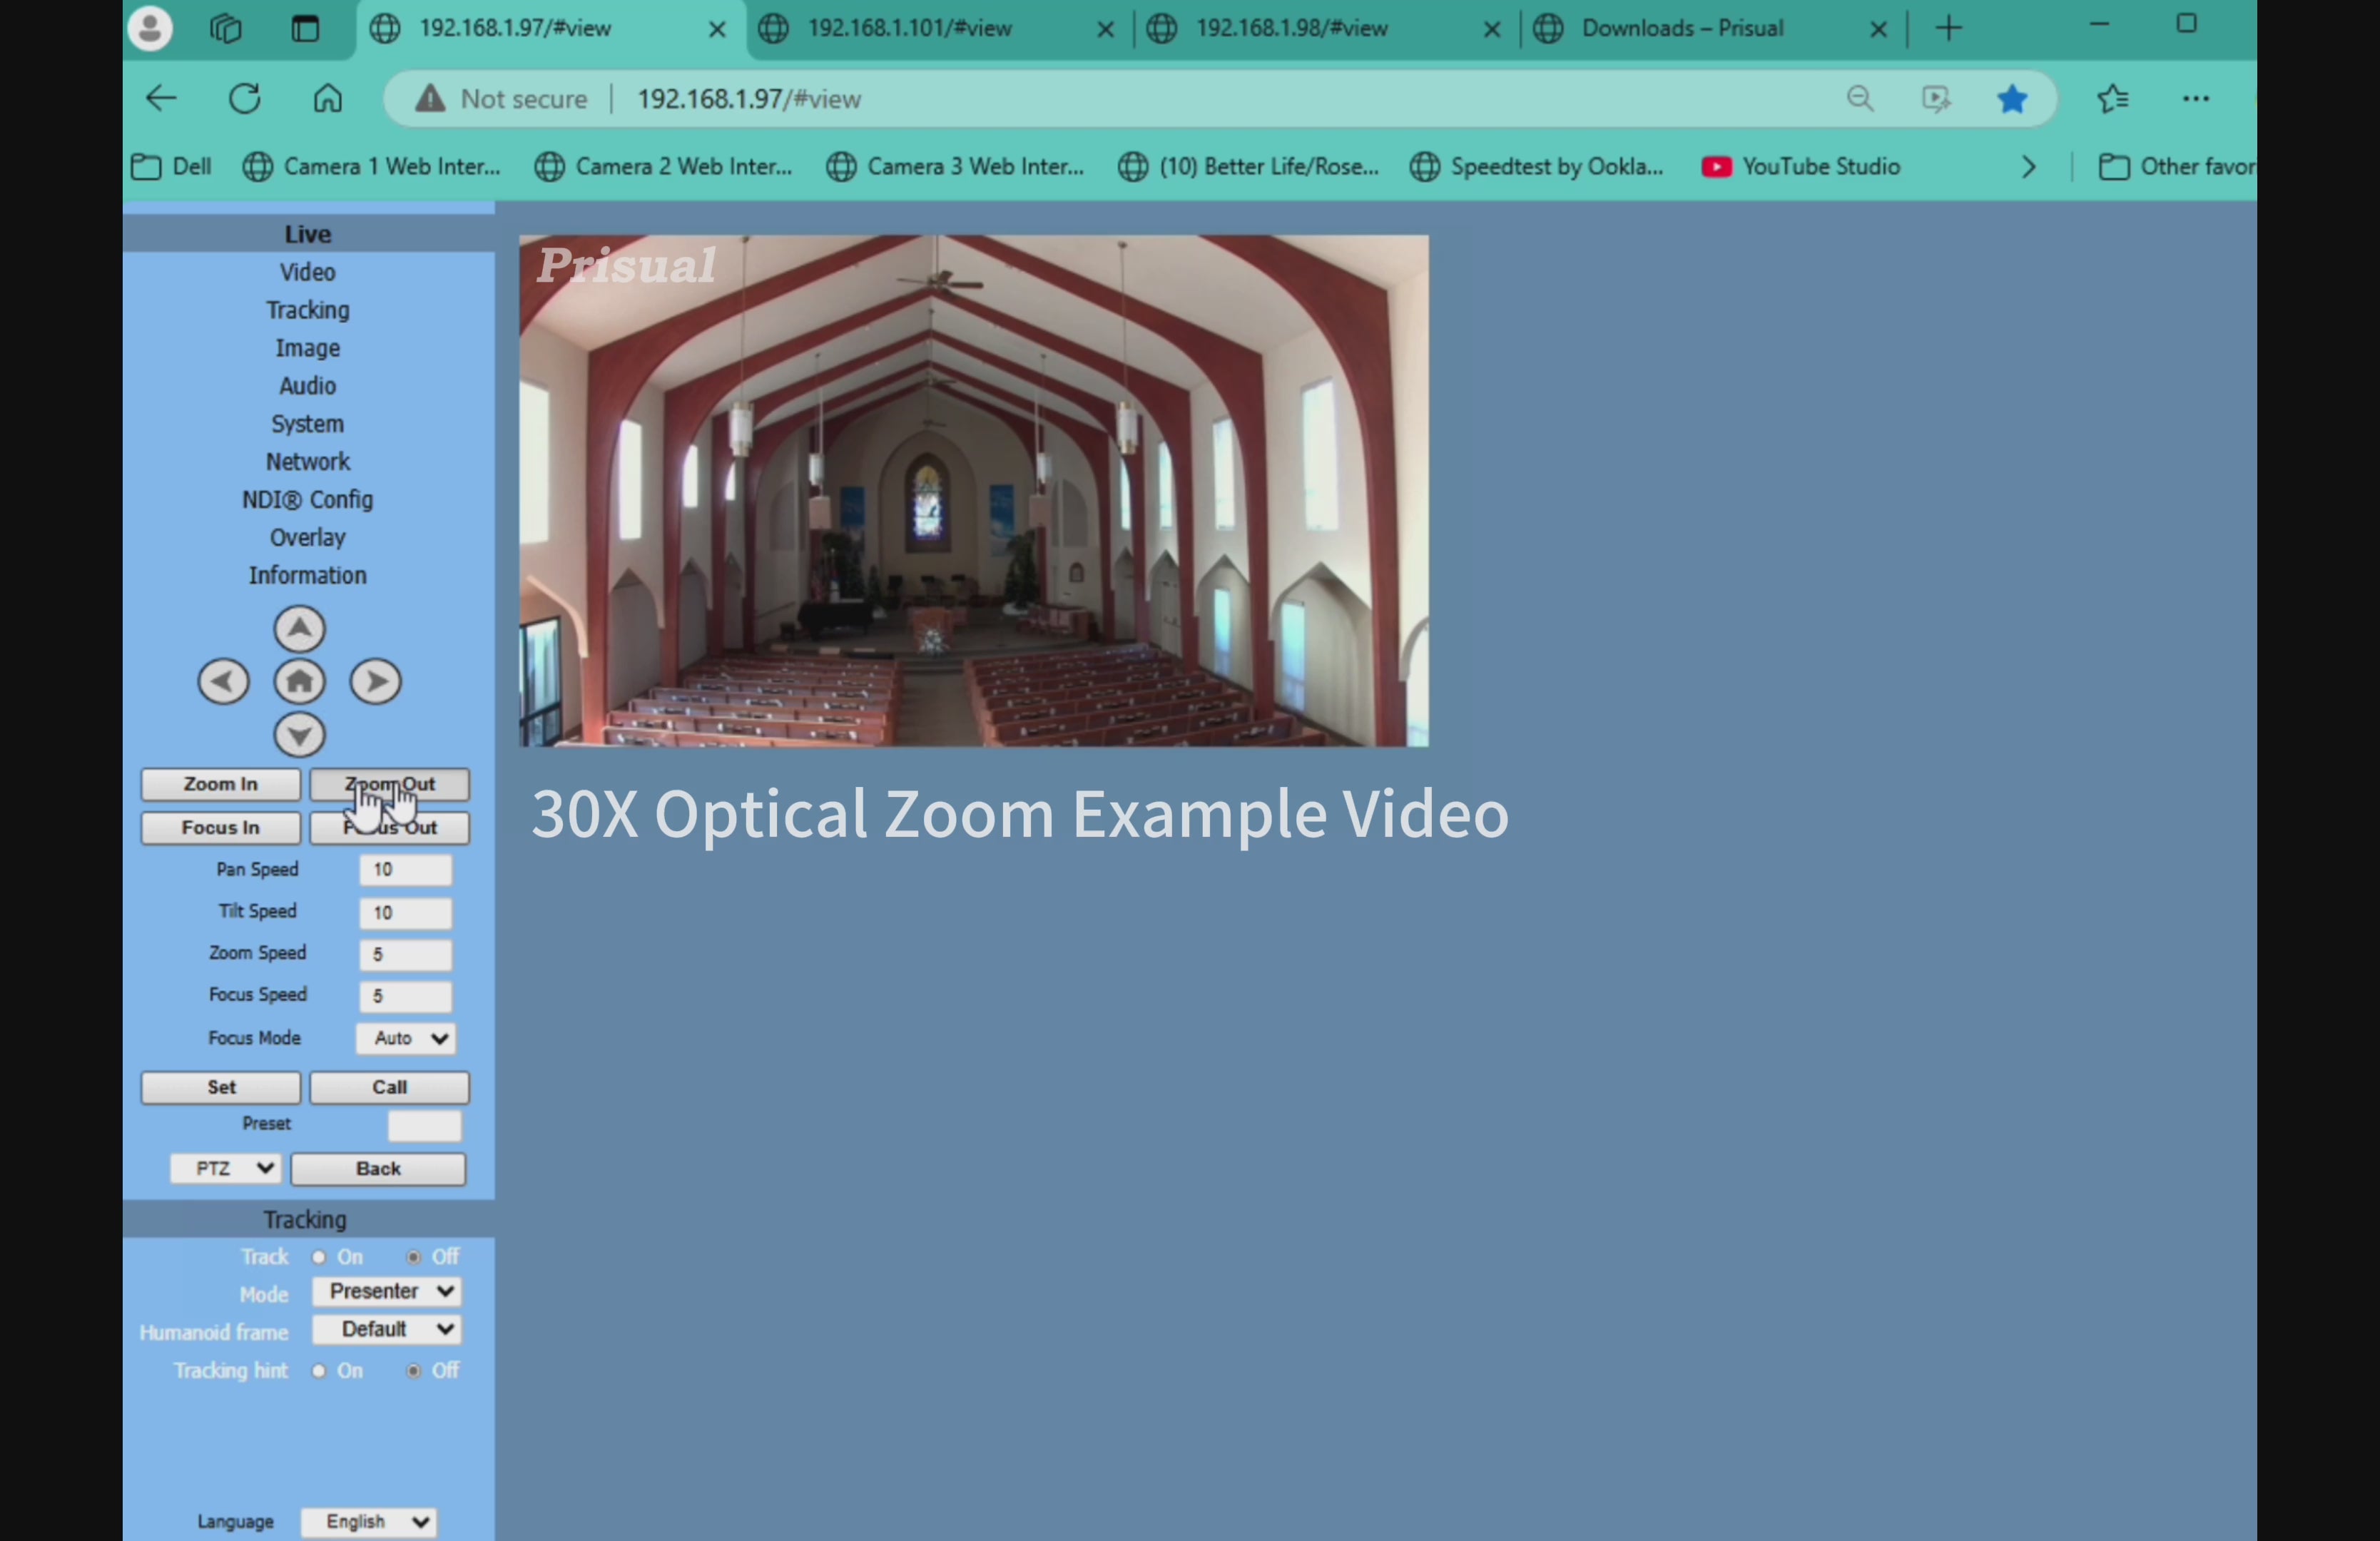Tilt camera down with the down arrow
Viewport: 2380px width, 1541px height.
click(299, 735)
